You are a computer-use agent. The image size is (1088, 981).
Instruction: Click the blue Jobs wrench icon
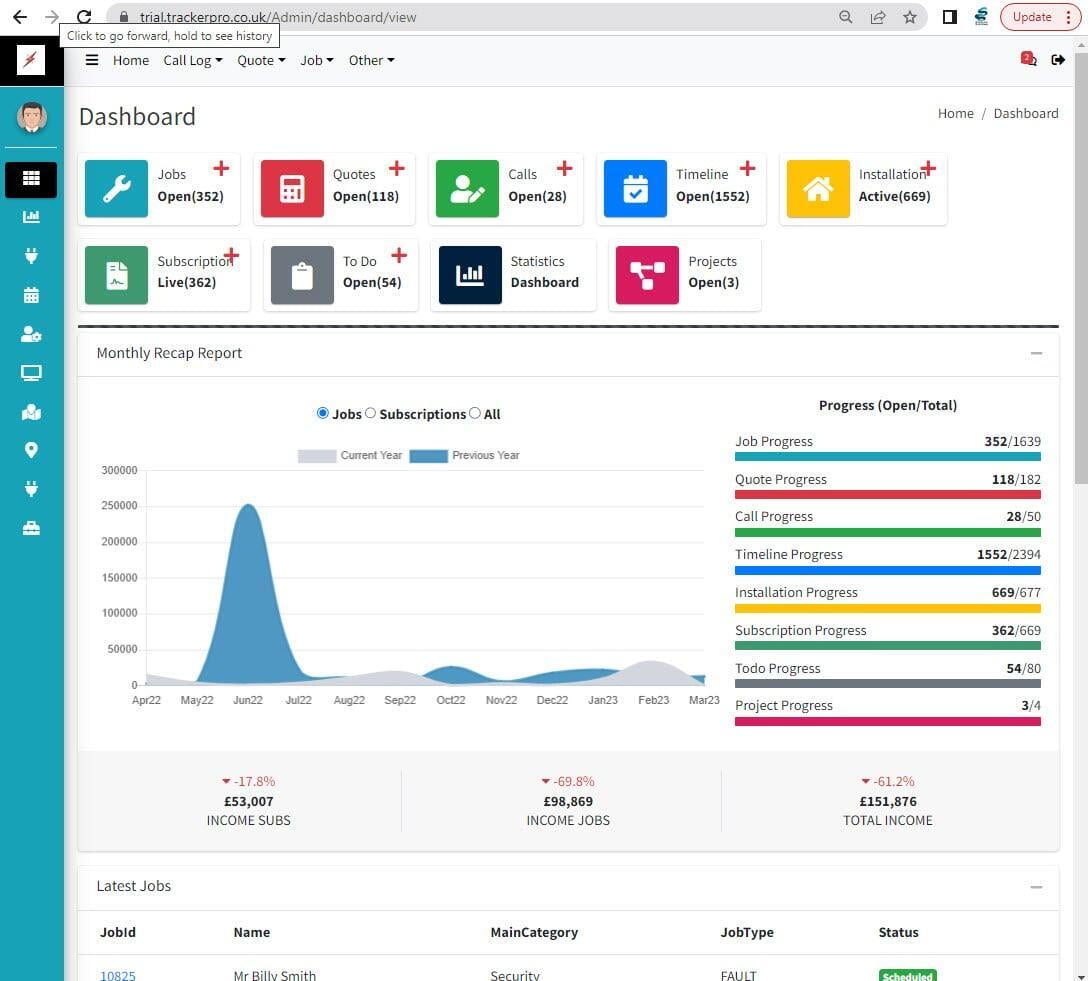pos(116,189)
